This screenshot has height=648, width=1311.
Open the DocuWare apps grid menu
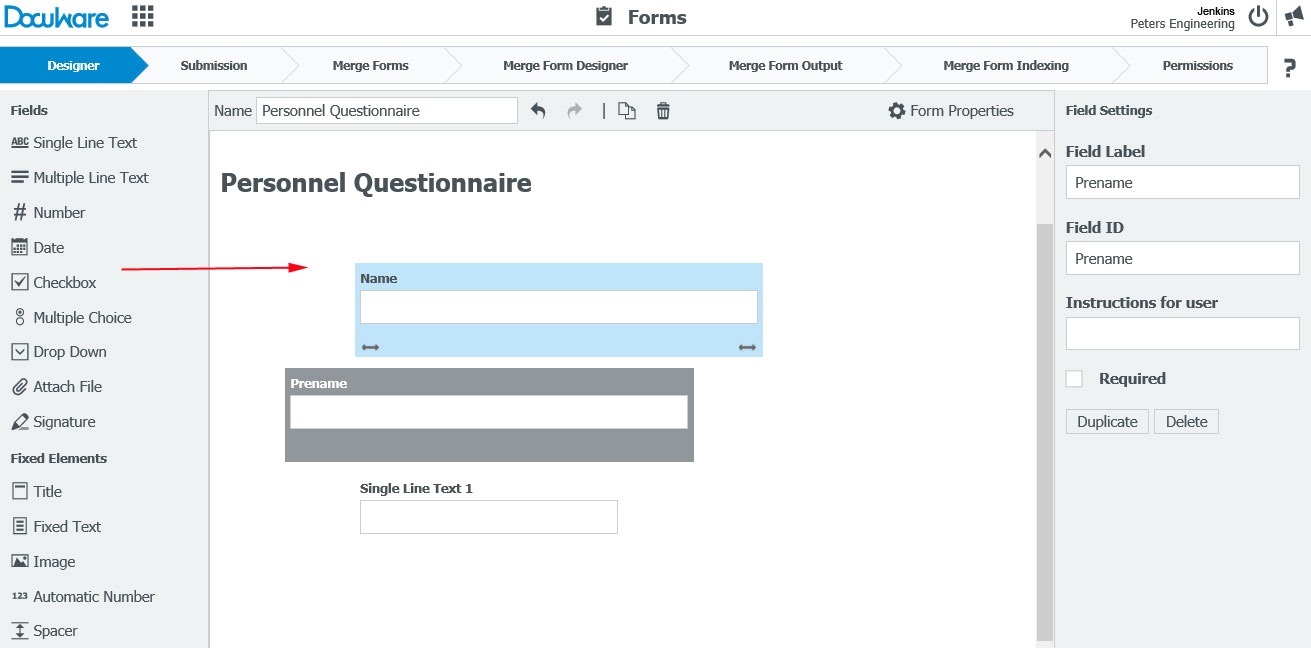pos(141,16)
